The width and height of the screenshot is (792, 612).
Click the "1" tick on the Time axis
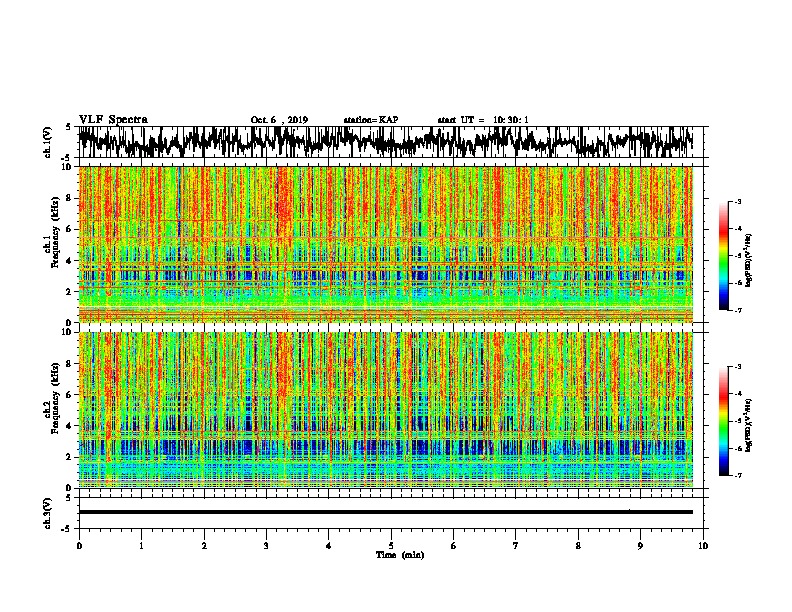point(141,545)
